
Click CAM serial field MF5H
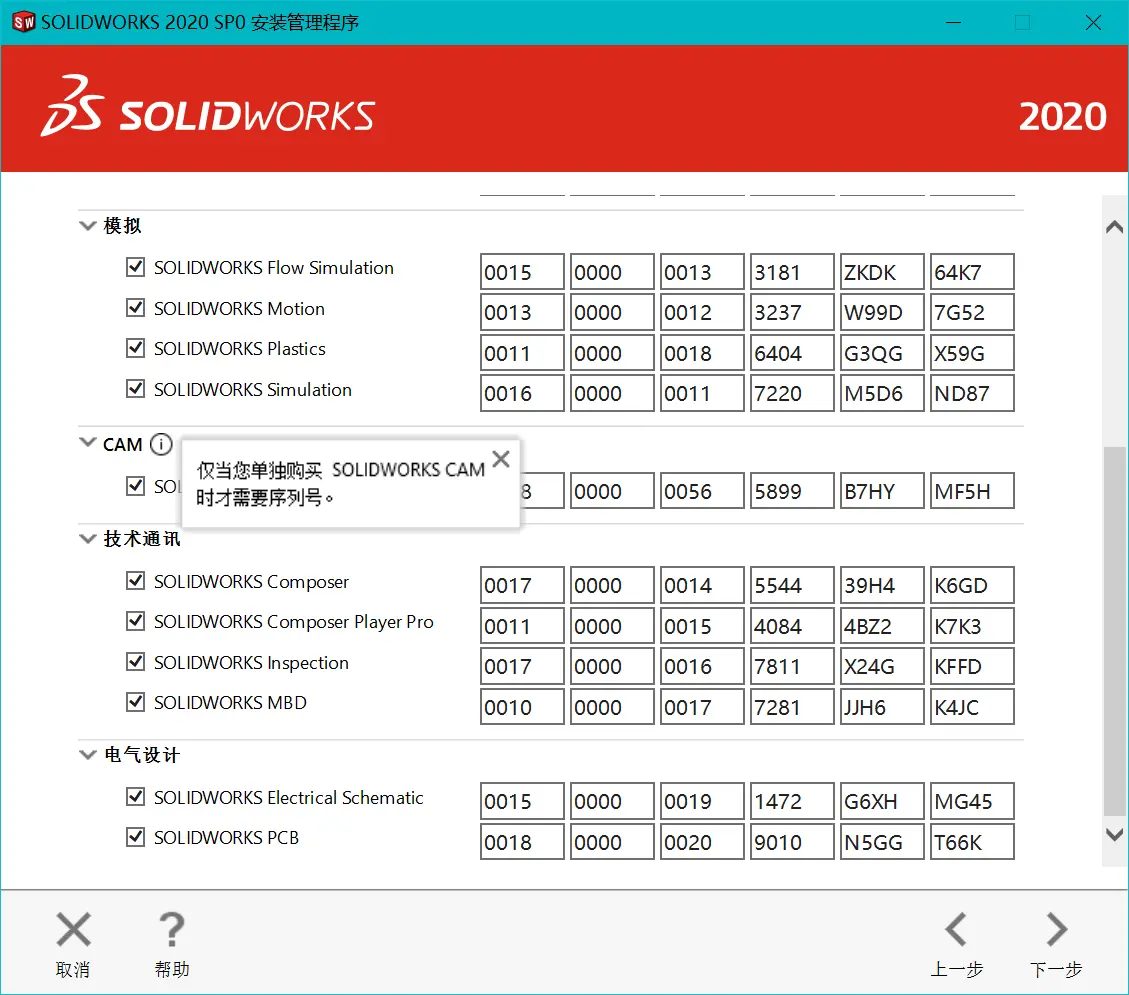(x=972, y=491)
